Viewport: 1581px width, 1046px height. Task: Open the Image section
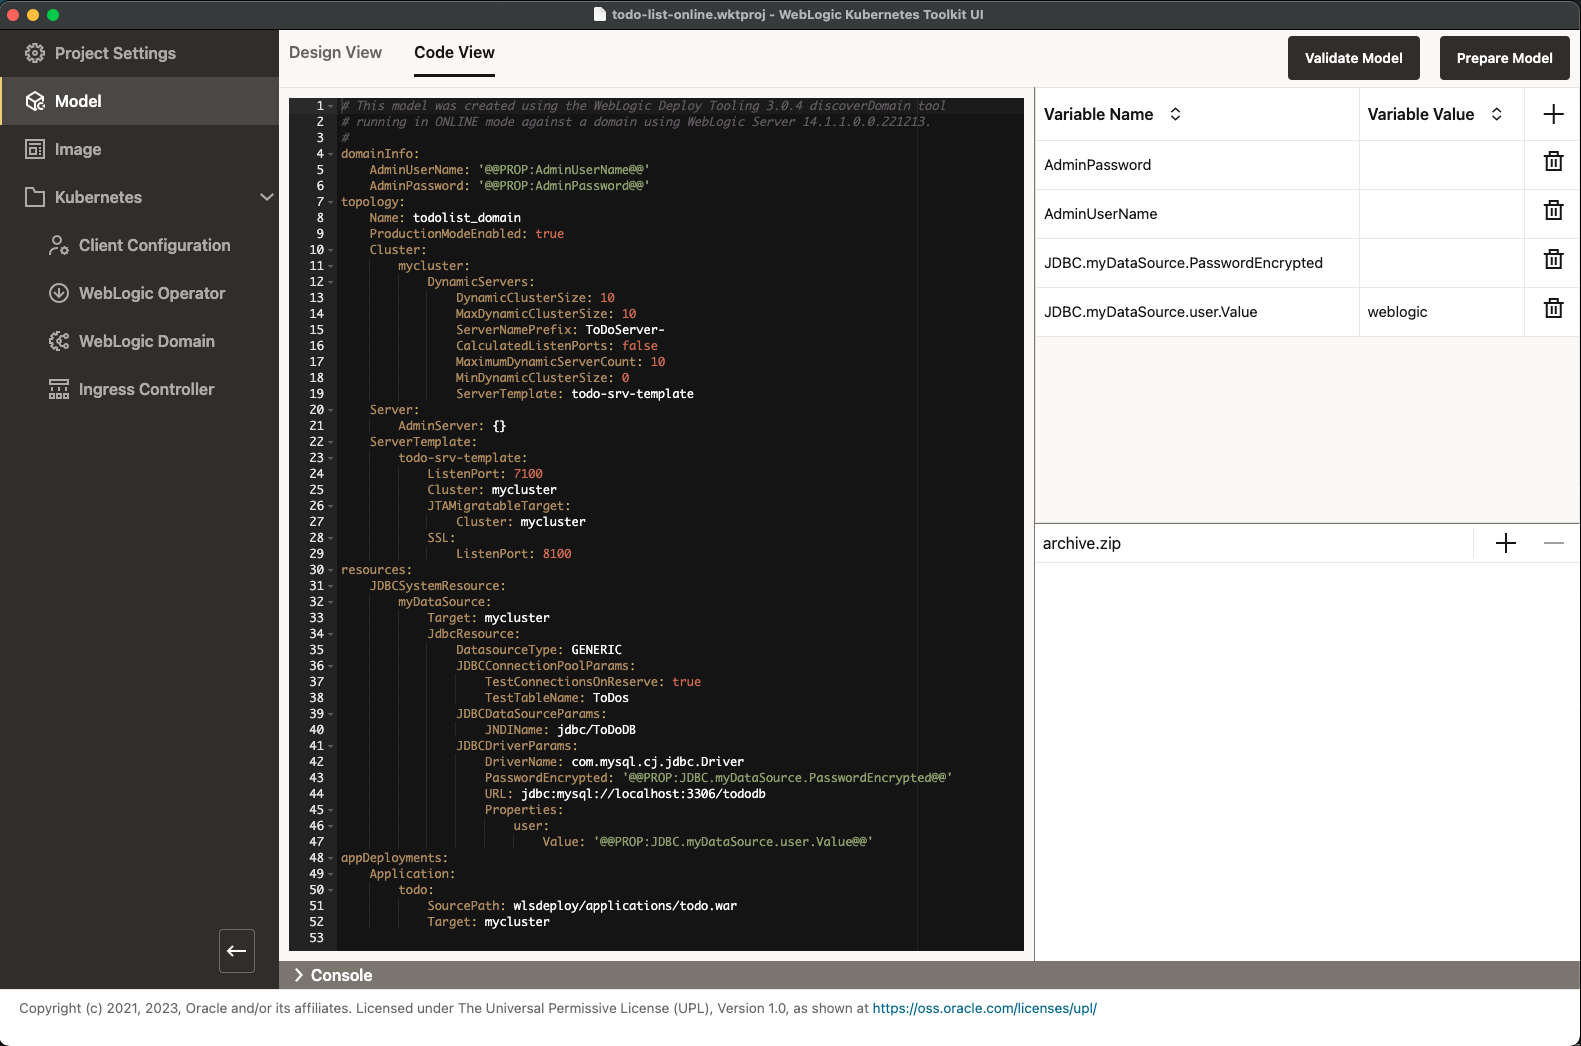[78, 149]
